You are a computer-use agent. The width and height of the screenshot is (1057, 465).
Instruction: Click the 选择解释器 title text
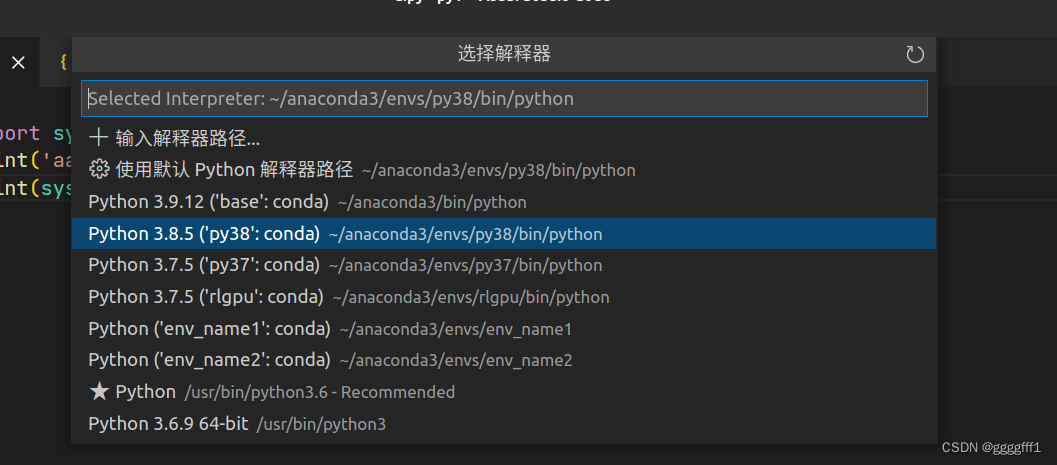click(x=504, y=54)
